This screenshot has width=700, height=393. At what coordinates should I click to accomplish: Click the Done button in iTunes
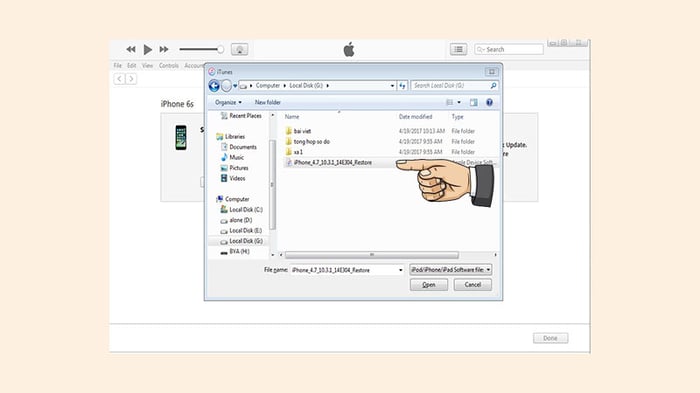[550, 338]
